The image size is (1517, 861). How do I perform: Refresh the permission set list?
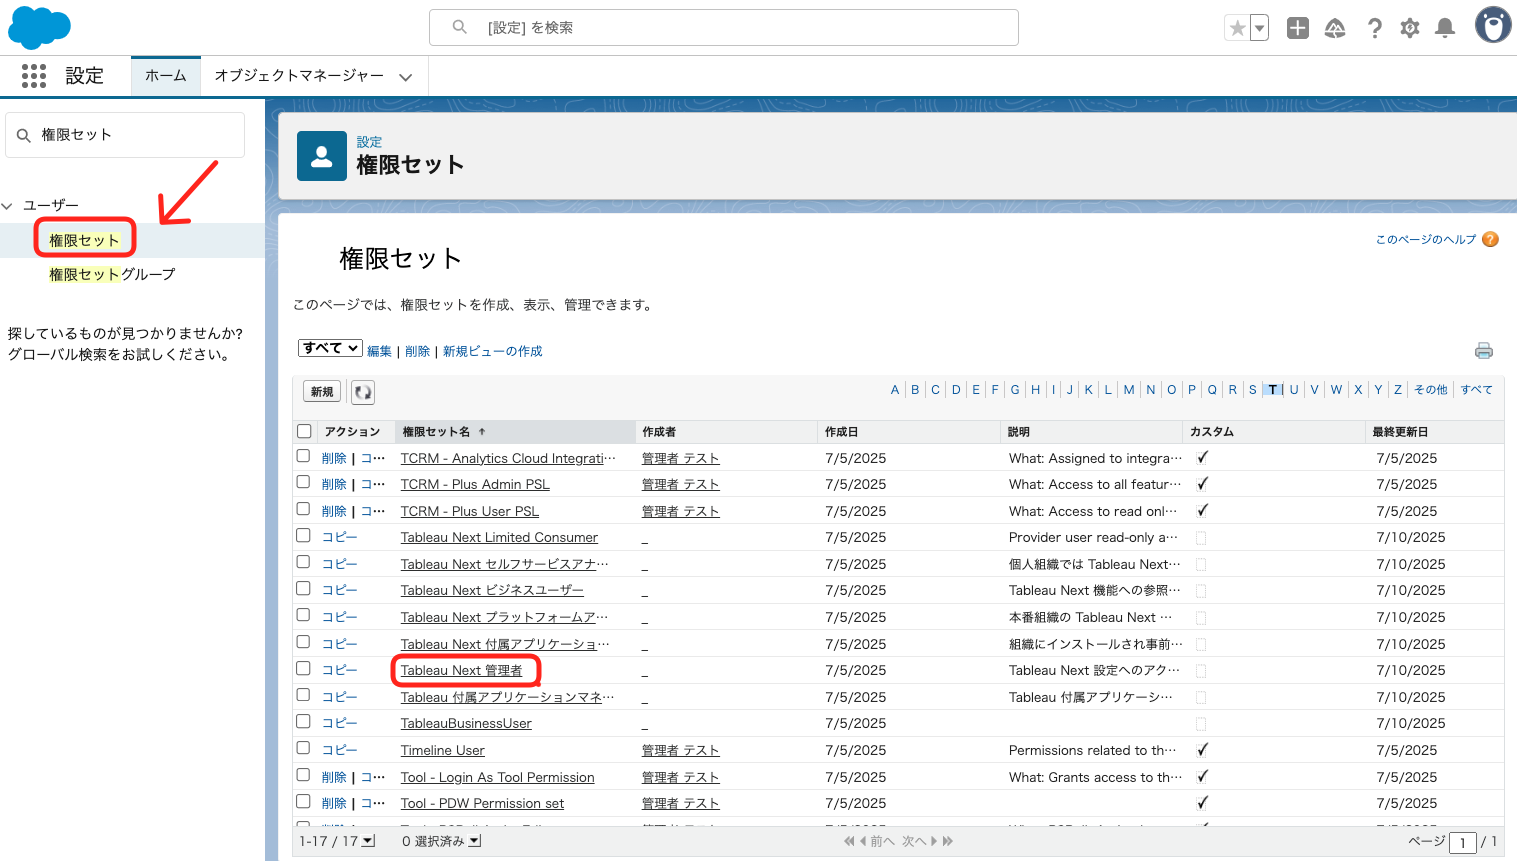pos(363,392)
